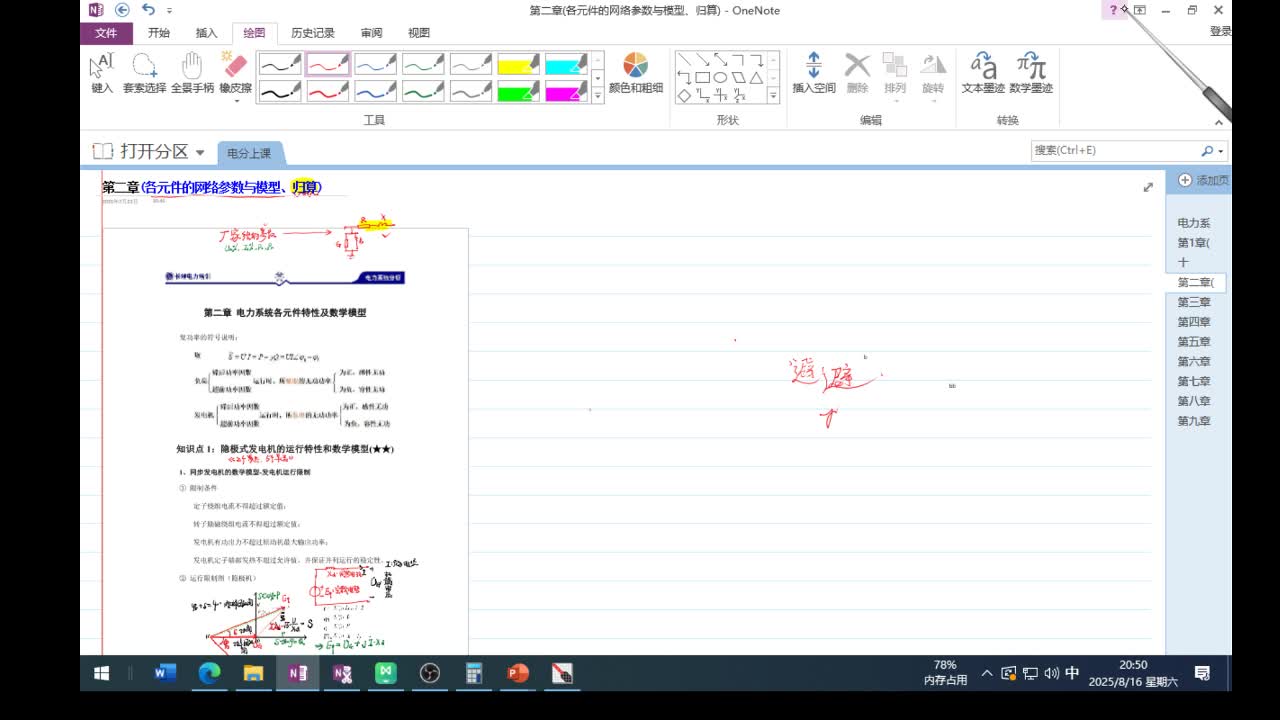Viewport: 1280px width, 720px height.
Task: Open the 第九章 page
Action: pyautogui.click(x=1194, y=421)
